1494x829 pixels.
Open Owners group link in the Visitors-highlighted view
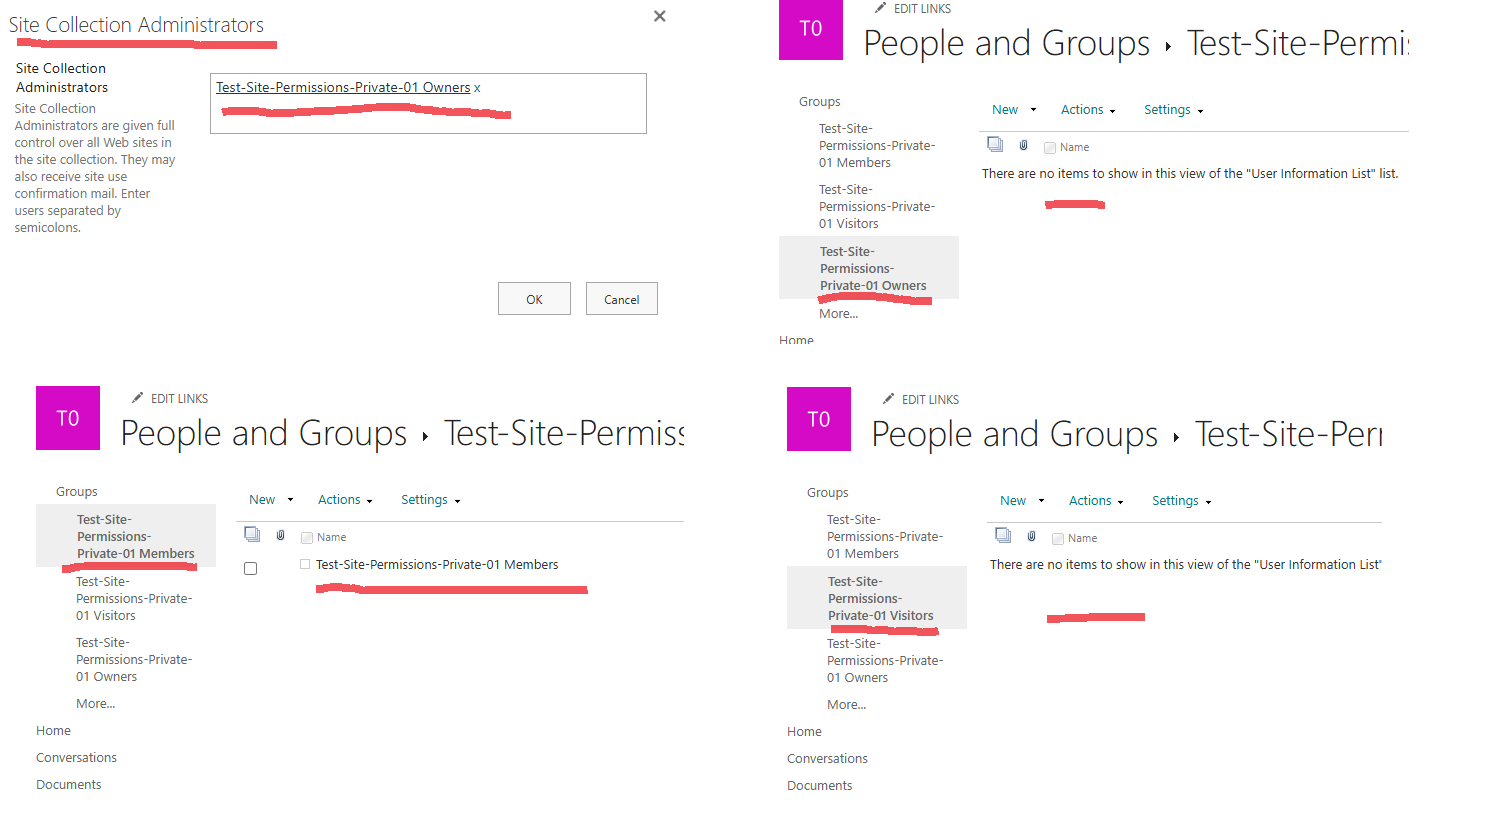click(885, 660)
